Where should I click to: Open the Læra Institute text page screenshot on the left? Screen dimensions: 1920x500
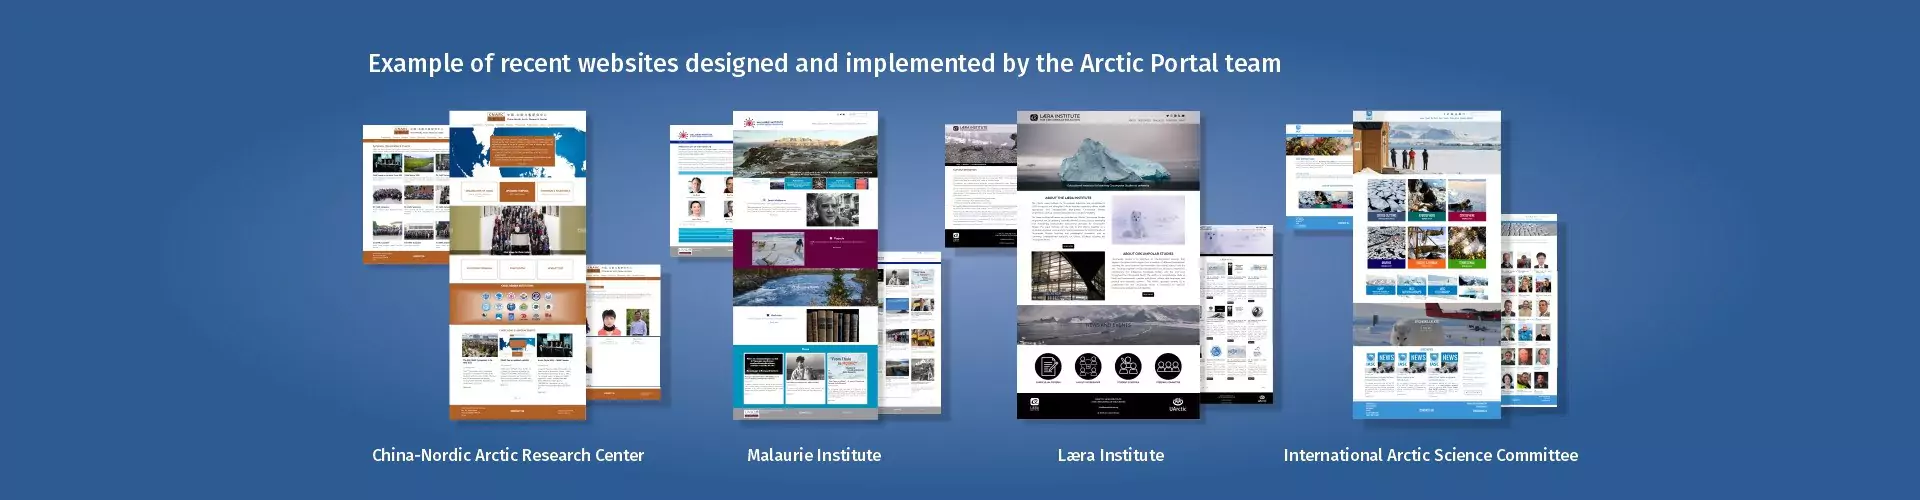click(x=981, y=186)
